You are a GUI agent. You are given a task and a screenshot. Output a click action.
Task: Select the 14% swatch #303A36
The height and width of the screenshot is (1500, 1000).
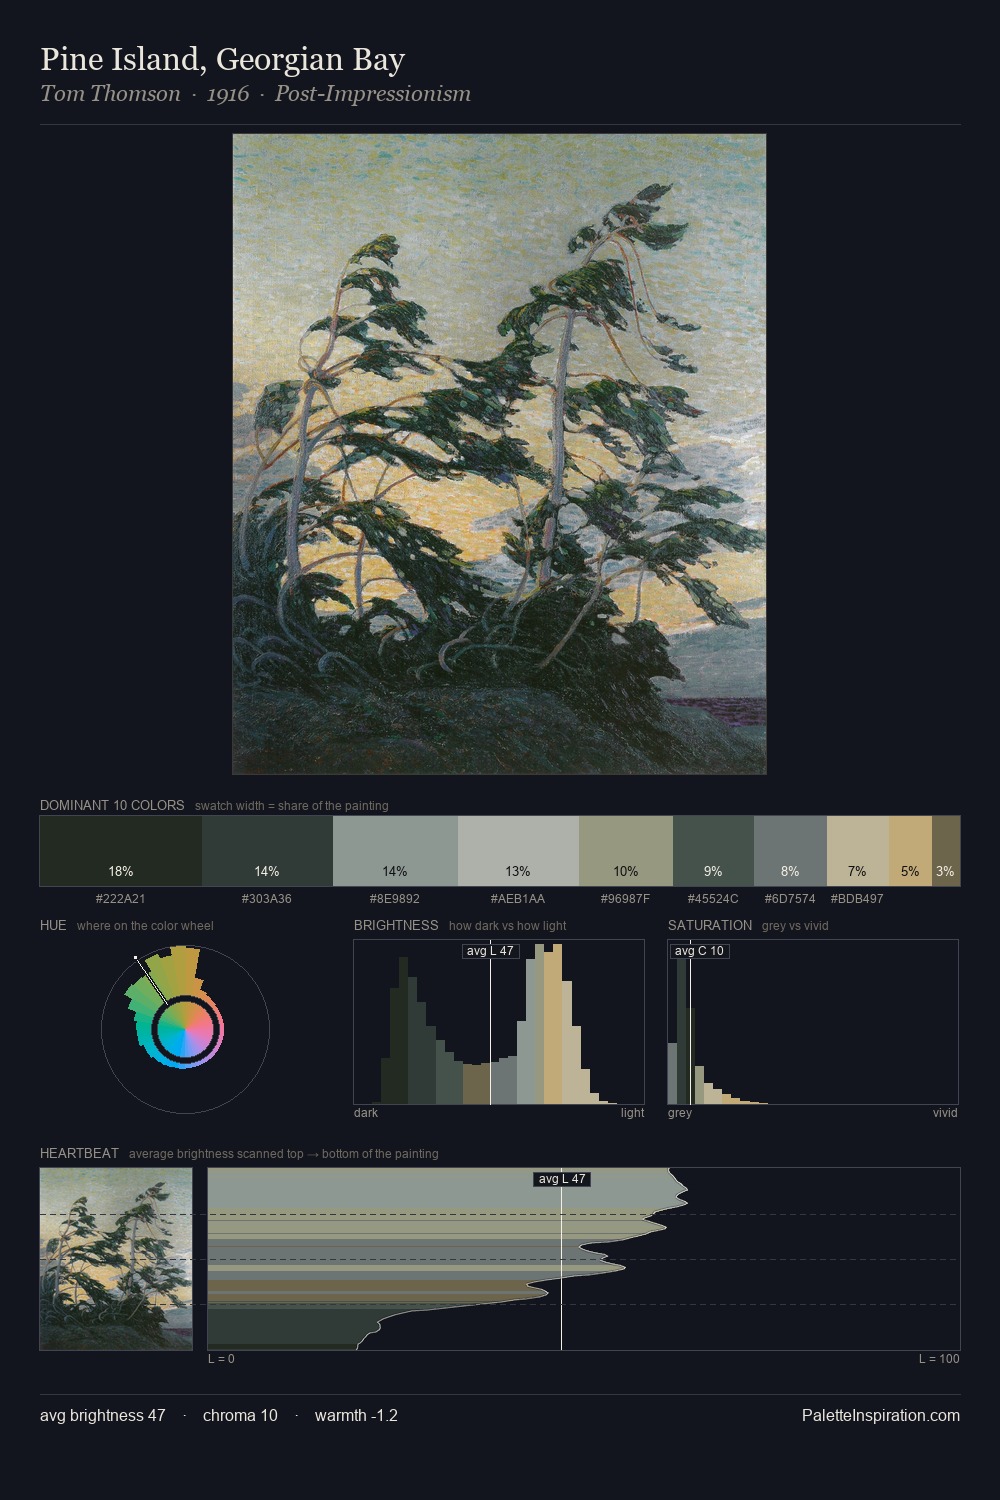[267, 851]
